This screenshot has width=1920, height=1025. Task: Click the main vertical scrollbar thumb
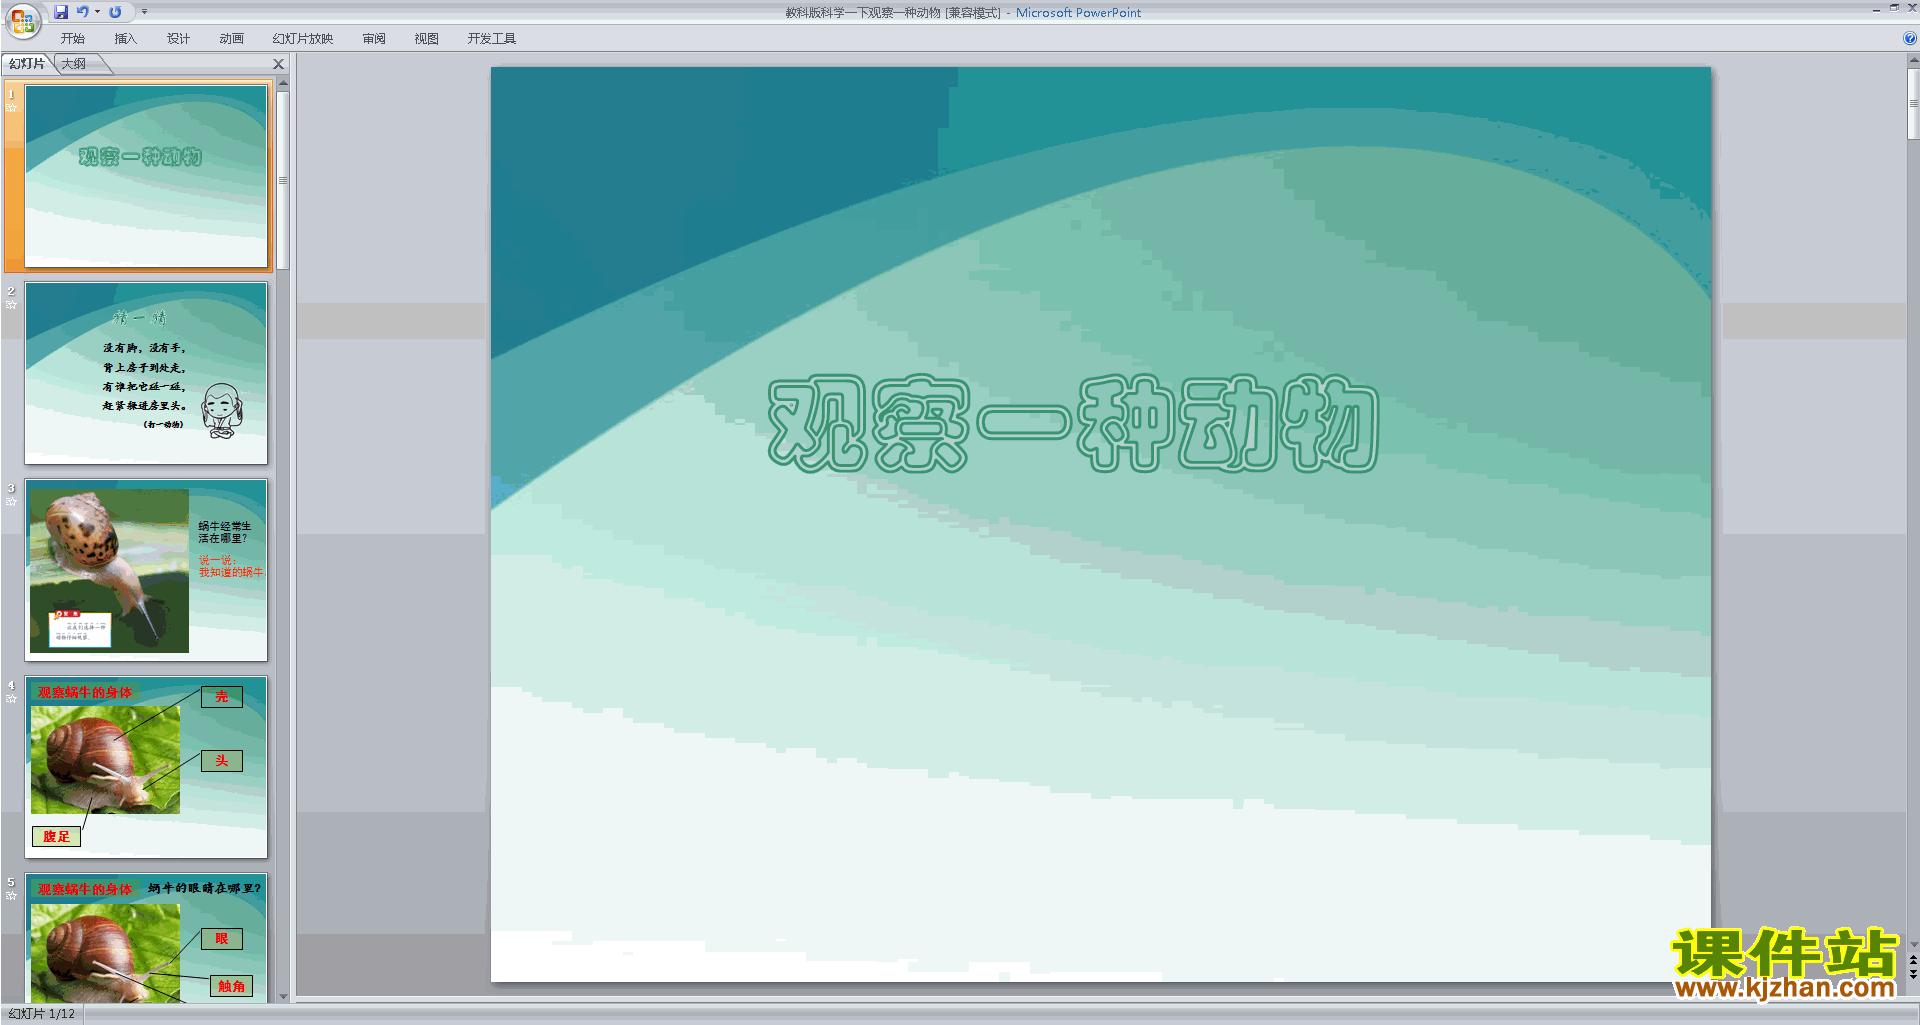(x=1913, y=104)
